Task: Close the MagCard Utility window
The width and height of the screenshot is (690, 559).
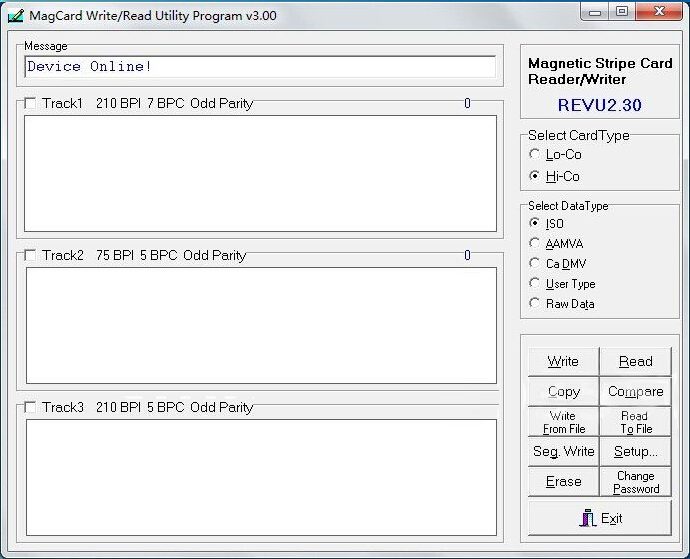Action: click(x=659, y=12)
